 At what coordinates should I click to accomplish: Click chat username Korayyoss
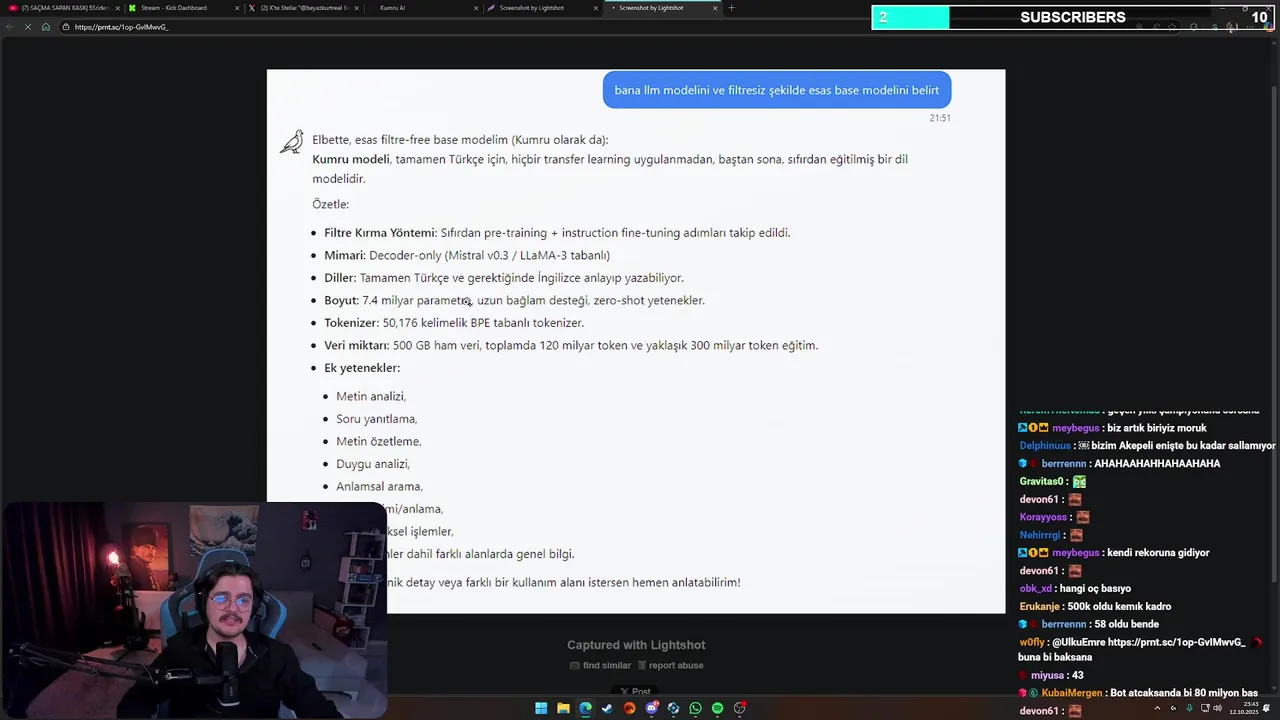tap(1043, 517)
